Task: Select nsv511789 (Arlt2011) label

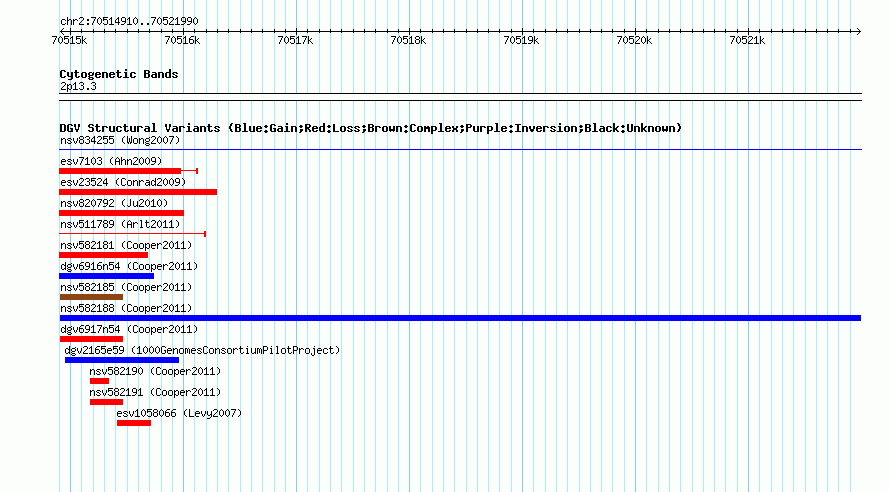Action: (120, 224)
